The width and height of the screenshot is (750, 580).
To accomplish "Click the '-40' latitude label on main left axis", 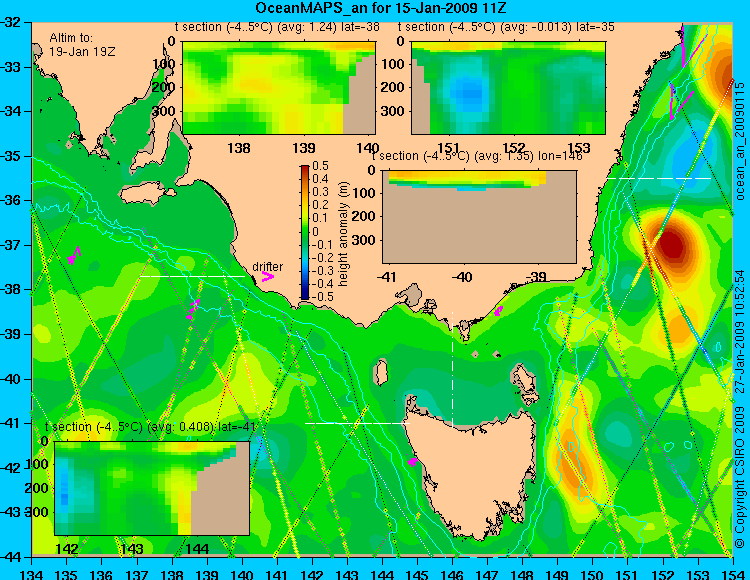I will 11,379.
